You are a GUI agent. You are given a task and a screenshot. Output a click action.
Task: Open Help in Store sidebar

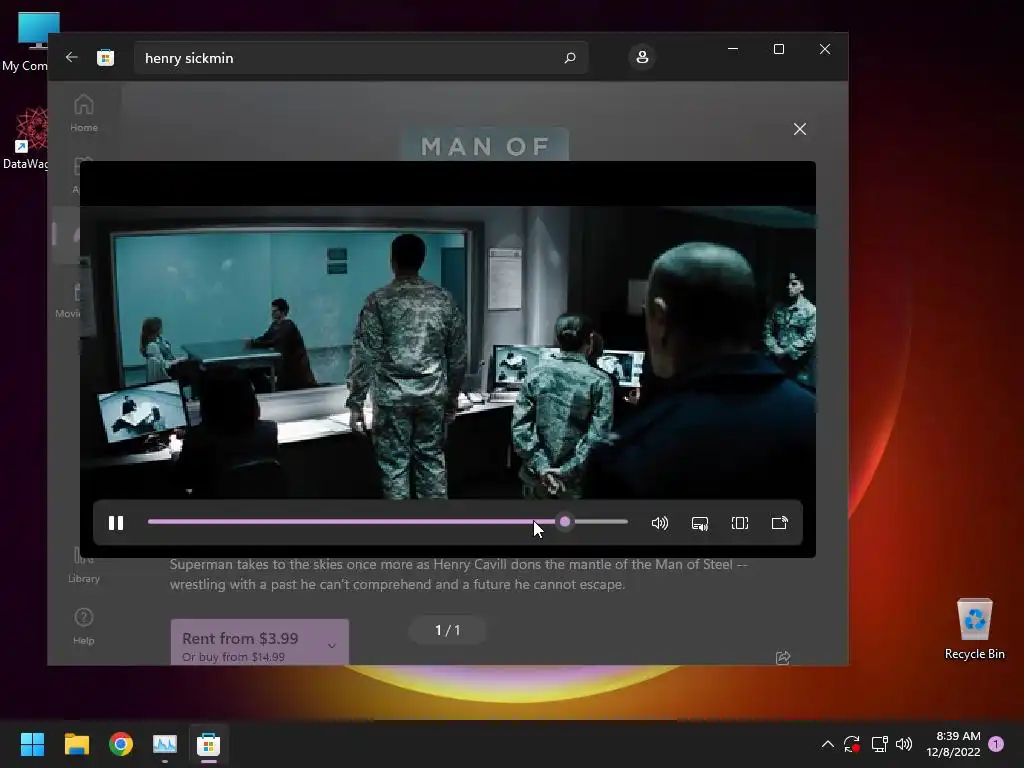pyautogui.click(x=84, y=627)
